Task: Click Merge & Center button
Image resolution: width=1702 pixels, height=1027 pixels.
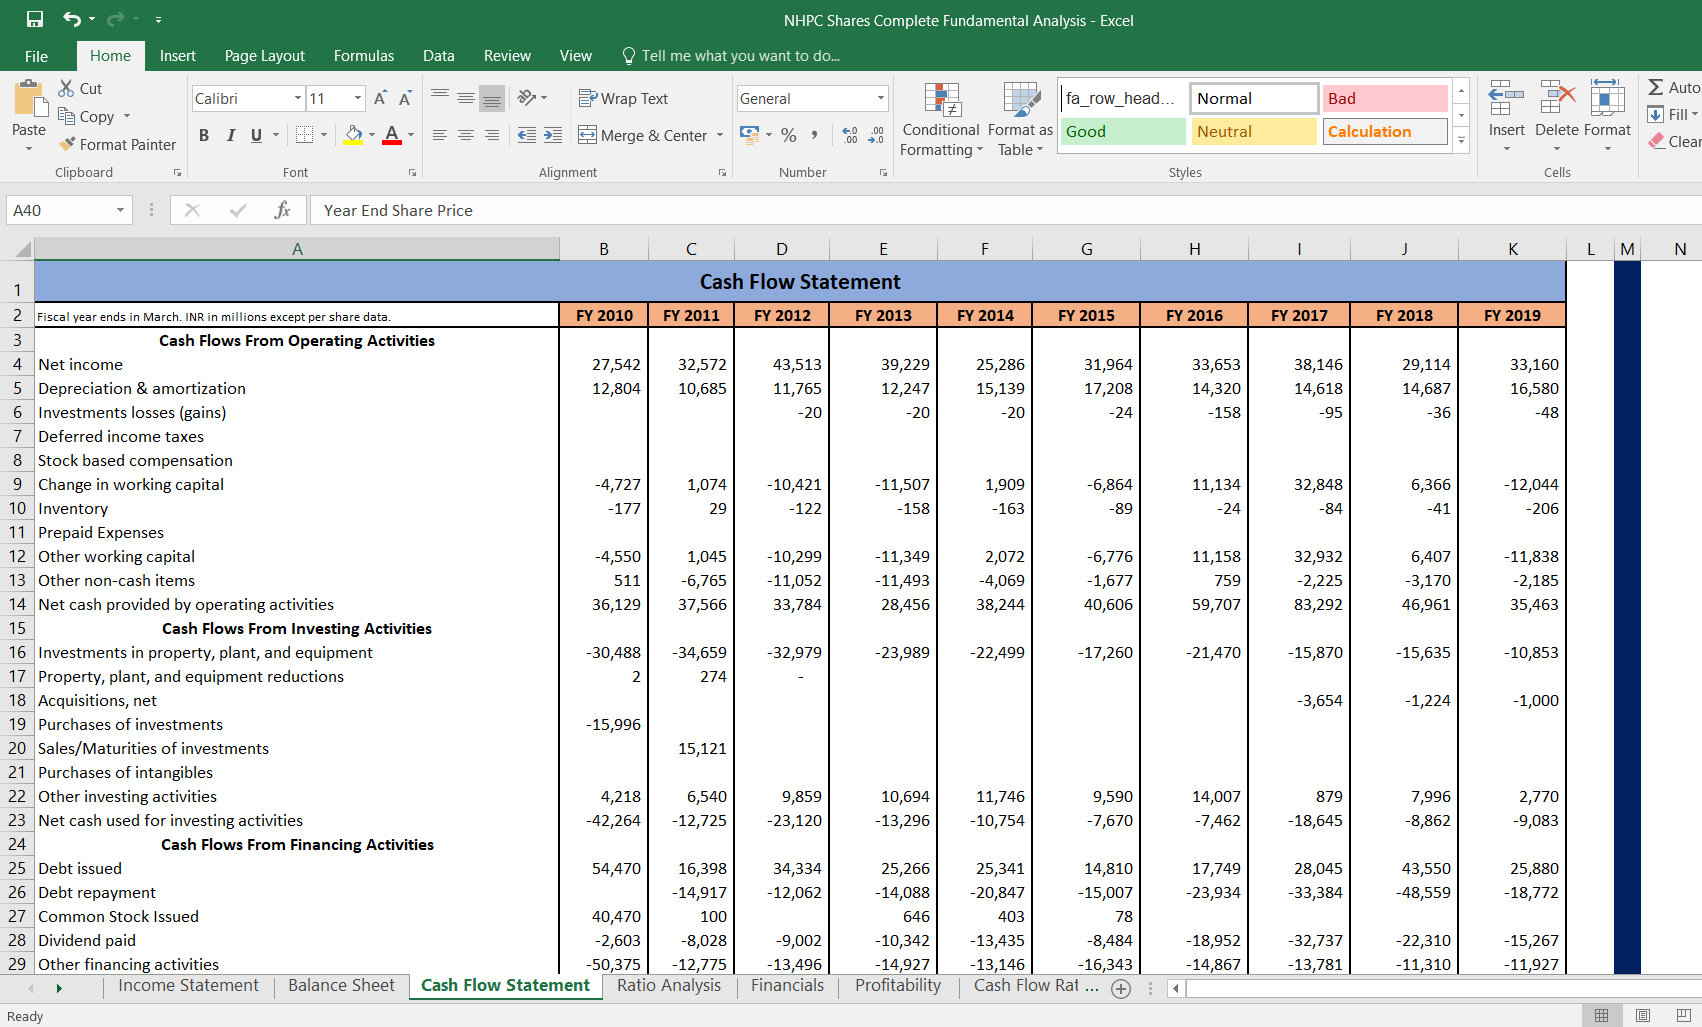Action: (643, 135)
